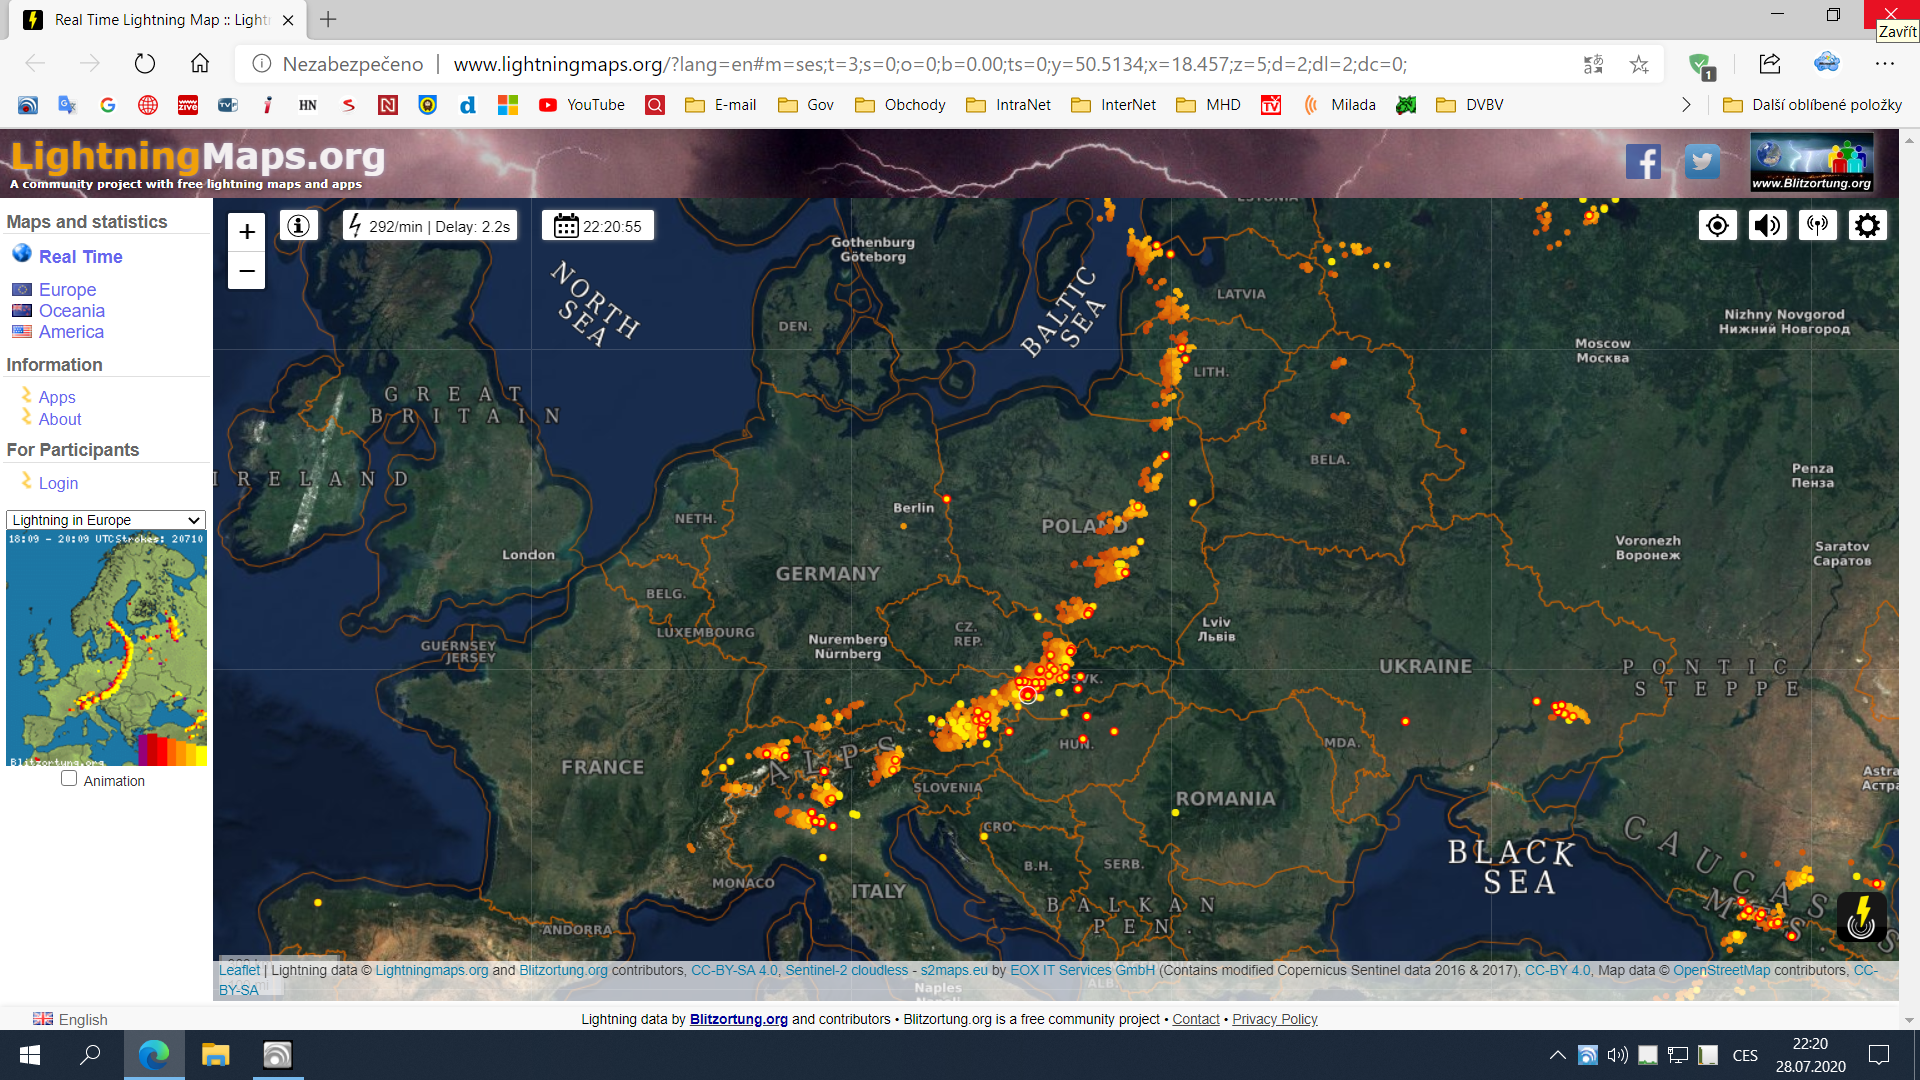
Task: Open the Apps page
Action: point(57,397)
